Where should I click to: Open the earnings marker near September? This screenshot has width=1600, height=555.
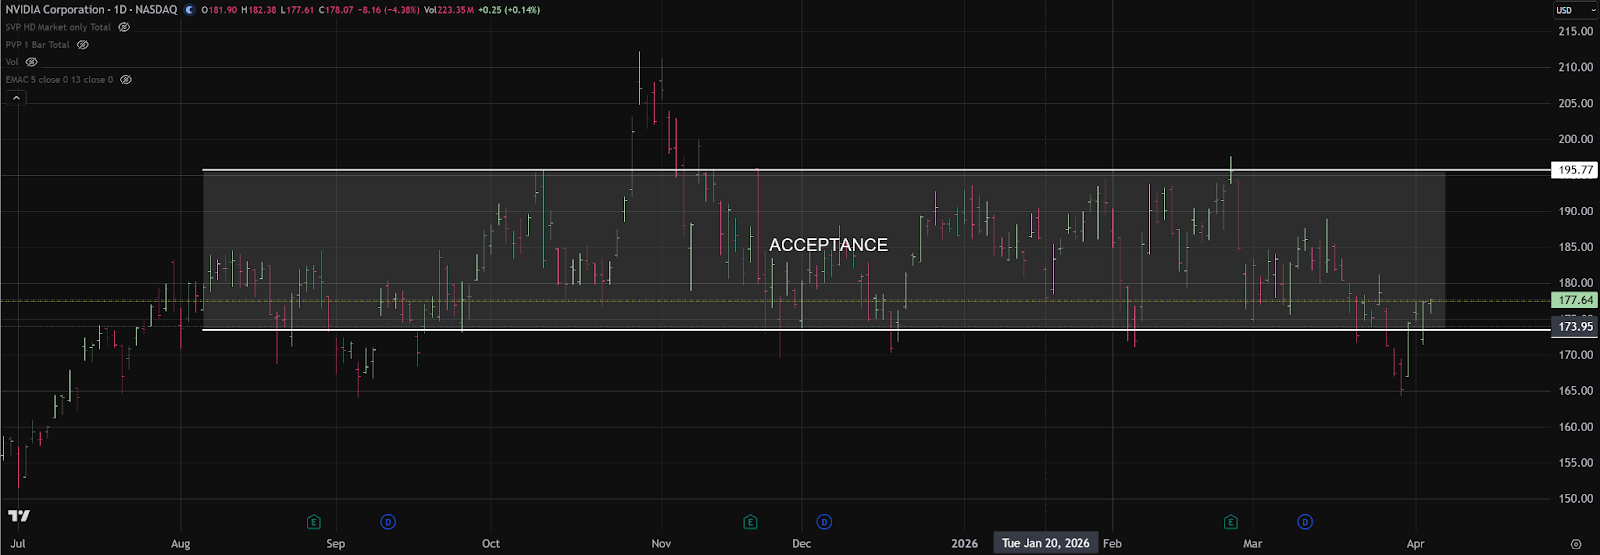(313, 522)
